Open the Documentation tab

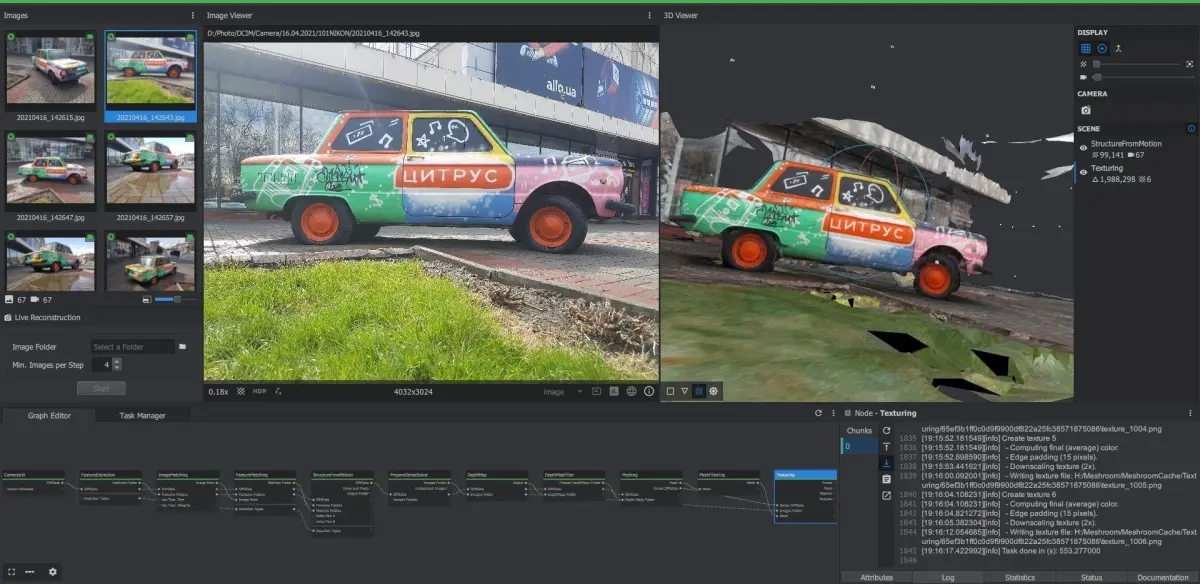coord(1163,578)
